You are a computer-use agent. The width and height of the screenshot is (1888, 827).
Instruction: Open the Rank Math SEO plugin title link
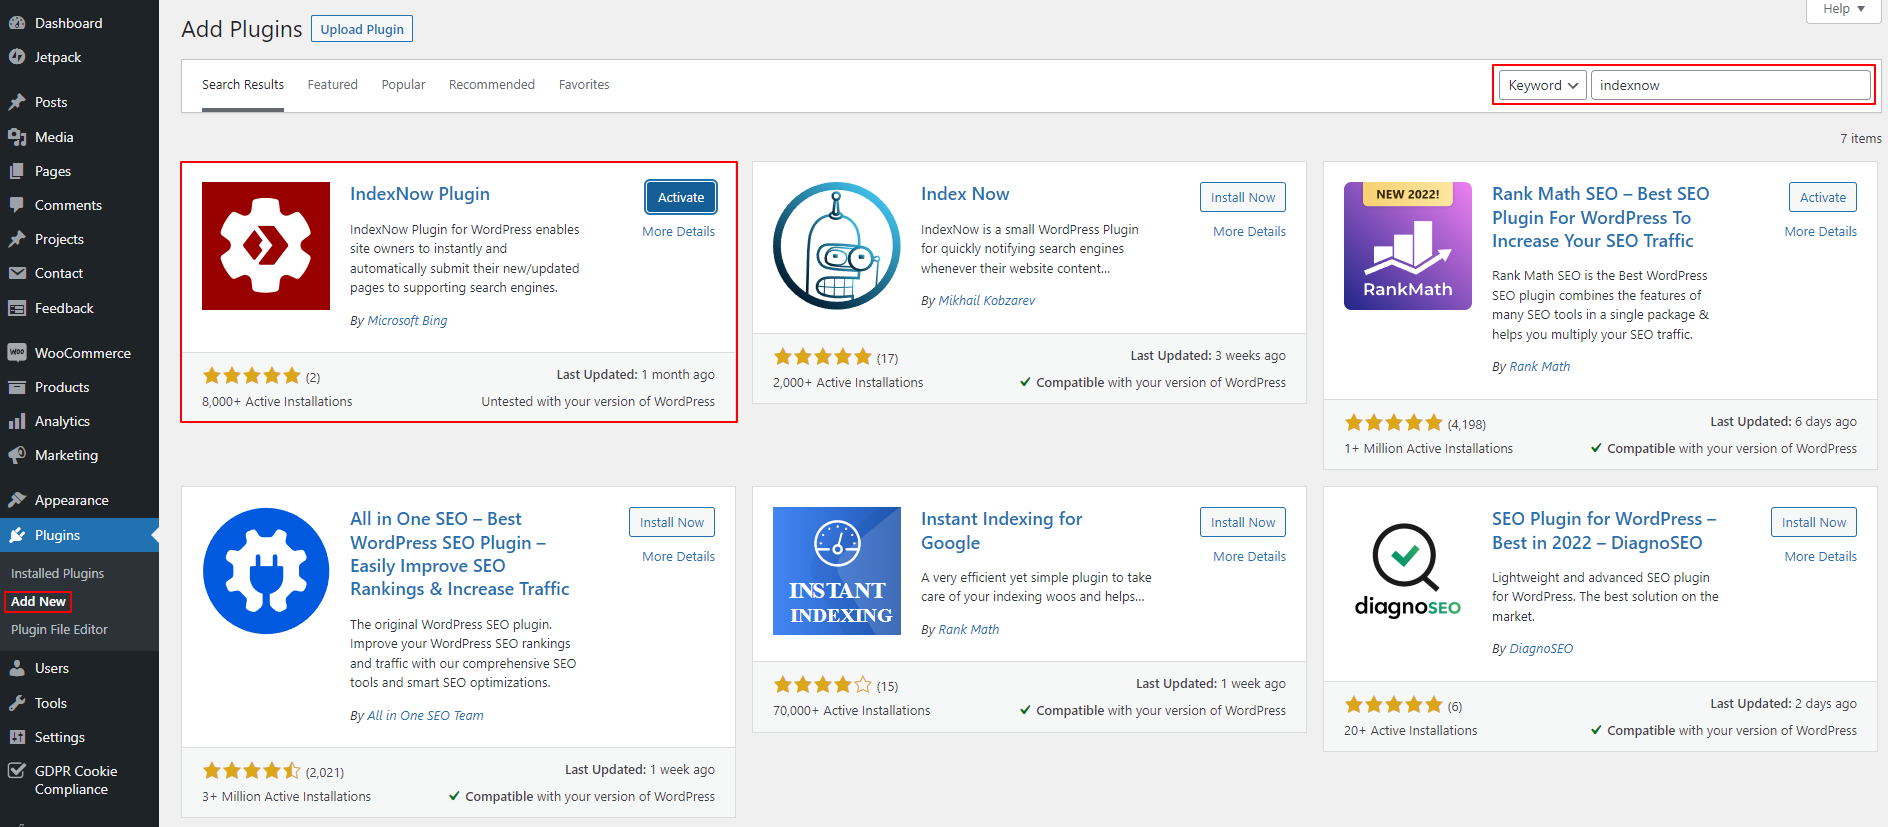(x=1600, y=217)
